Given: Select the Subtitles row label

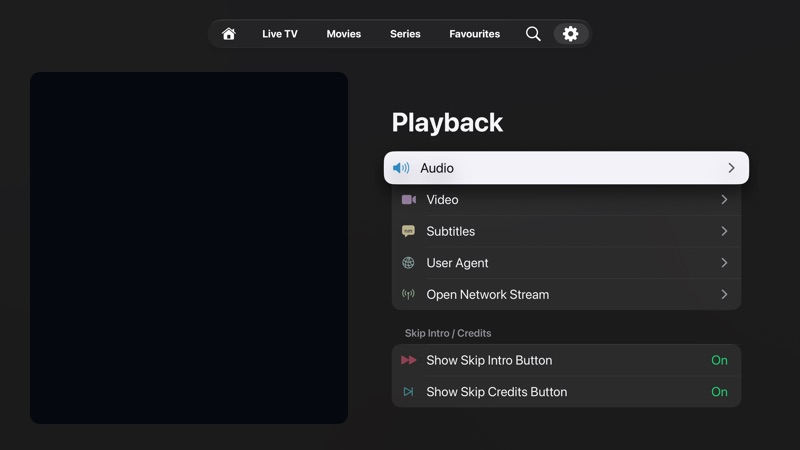Looking at the screenshot, I should 451,231.
